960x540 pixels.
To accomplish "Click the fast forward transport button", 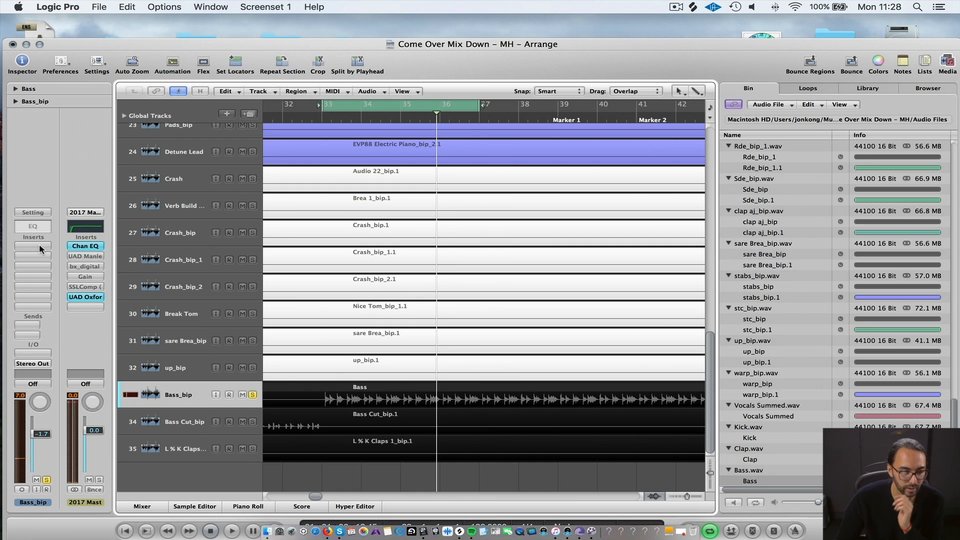I will coord(189,531).
